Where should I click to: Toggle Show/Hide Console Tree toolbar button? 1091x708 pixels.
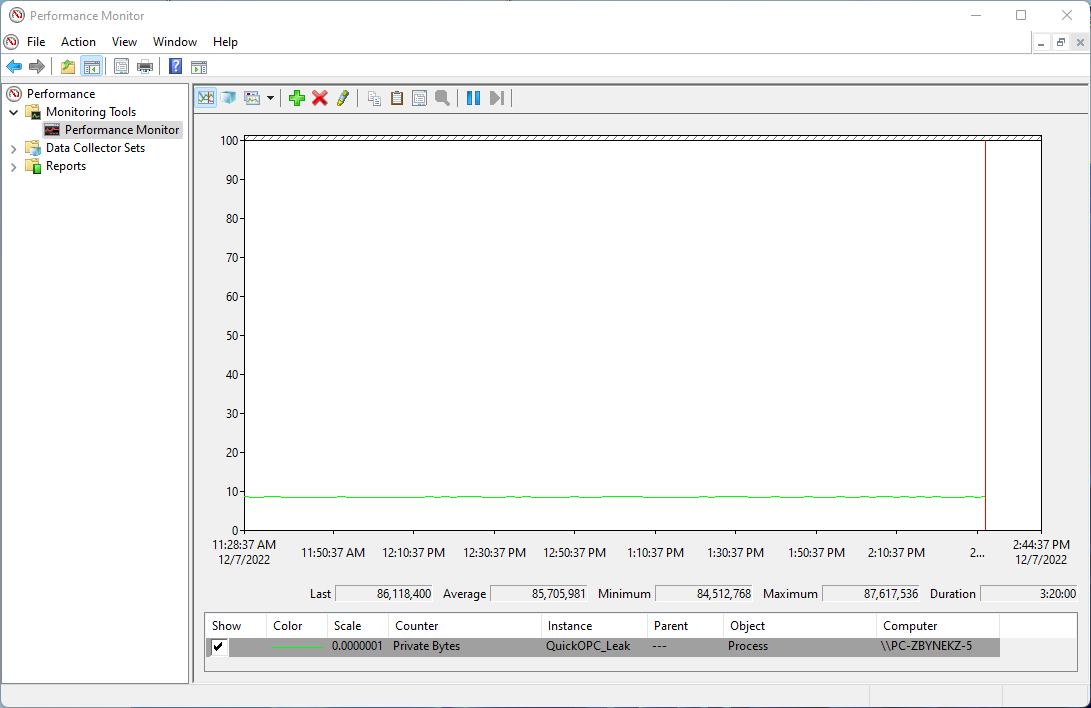pyautogui.click(x=92, y=67)
